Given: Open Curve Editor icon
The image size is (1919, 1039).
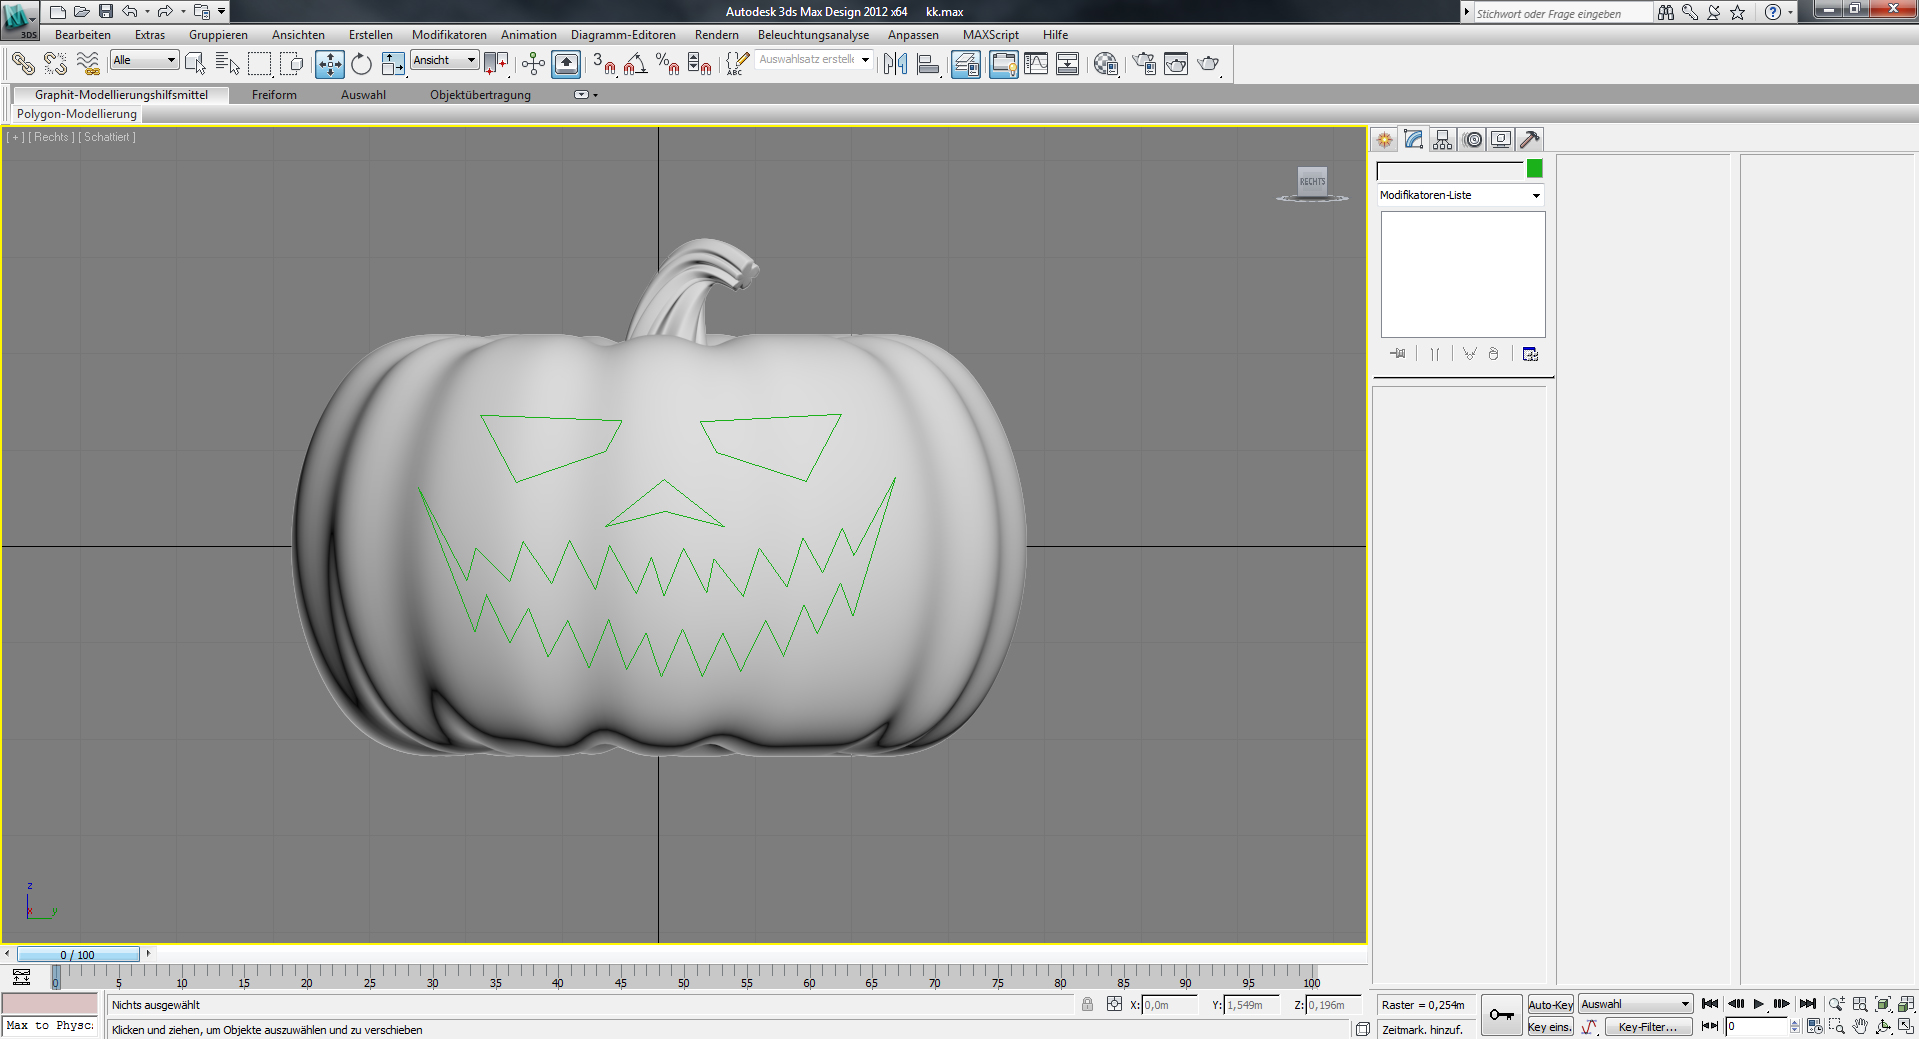Looking at the screenshot, I should pyautogui.click(x=1036, y=64).
